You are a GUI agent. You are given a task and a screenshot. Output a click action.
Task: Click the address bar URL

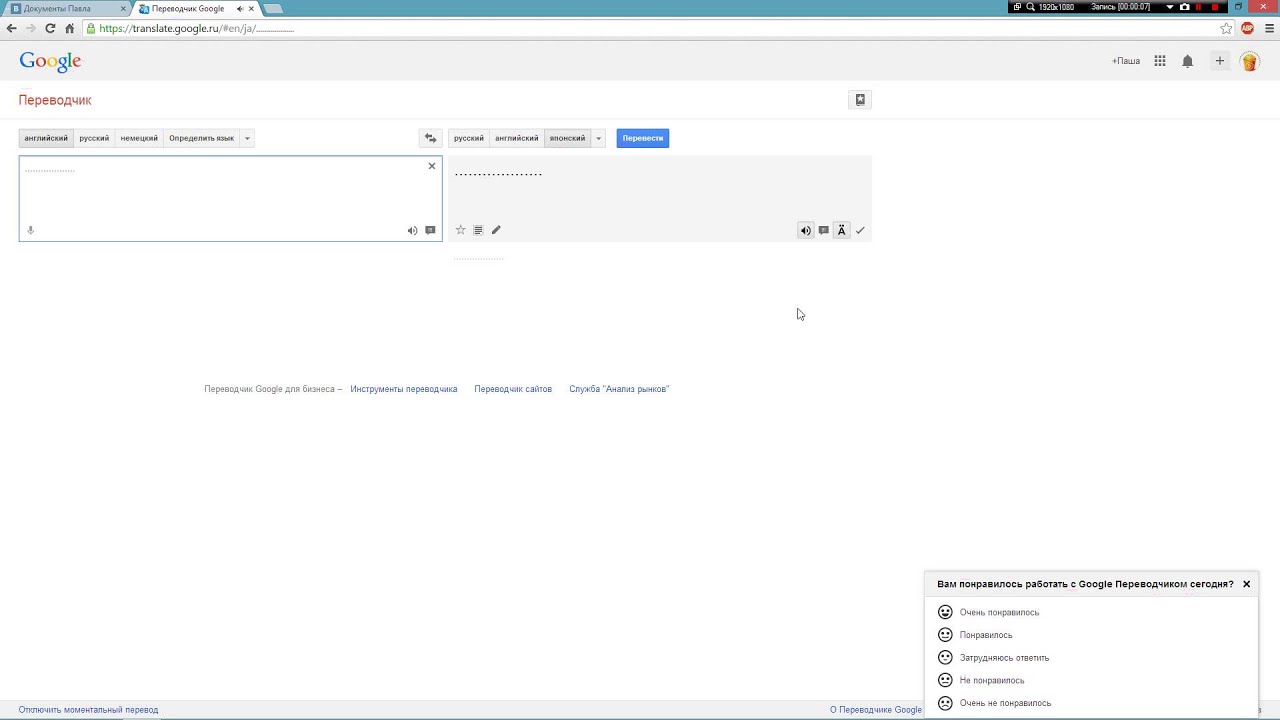coord(197,28)
